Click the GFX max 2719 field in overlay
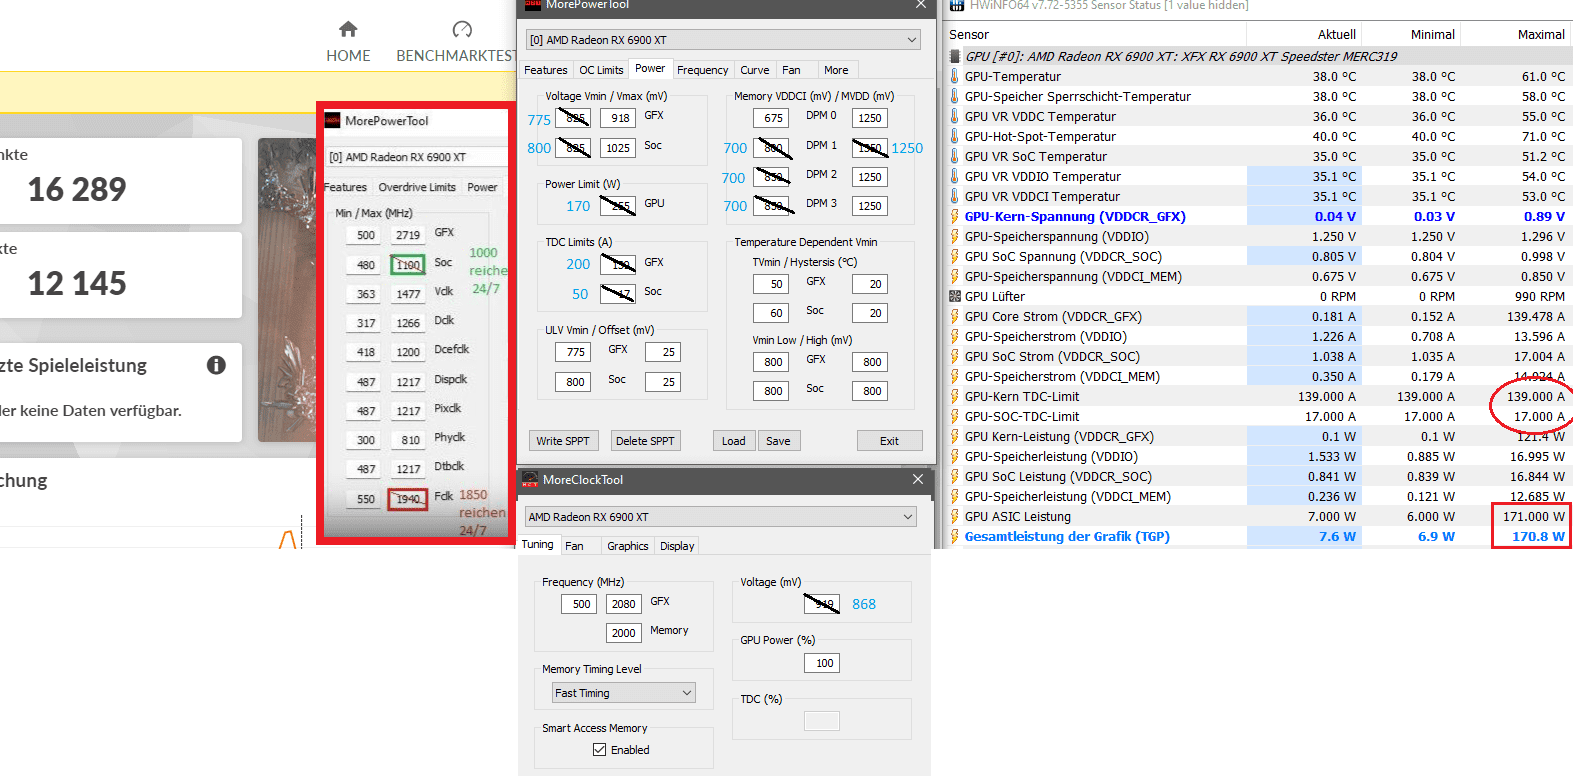The width and height of the screenshot is (1573, 776). [x=408, y=235]
